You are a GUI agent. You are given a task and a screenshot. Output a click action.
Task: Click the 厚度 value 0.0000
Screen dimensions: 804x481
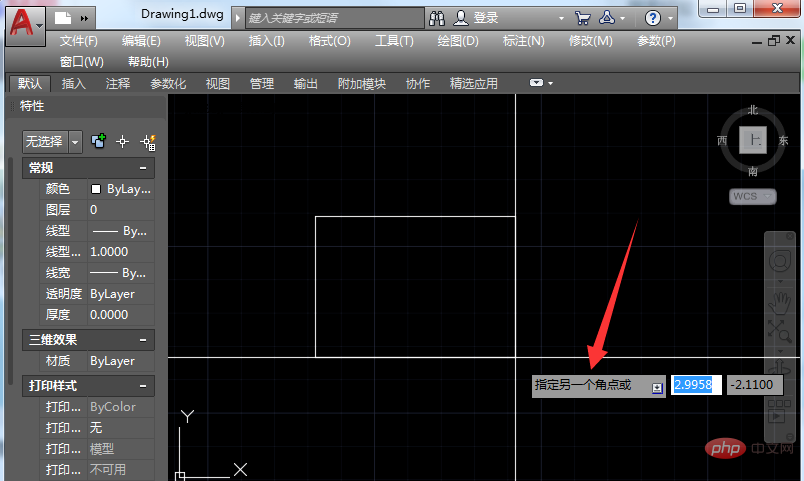pos(121,315)
